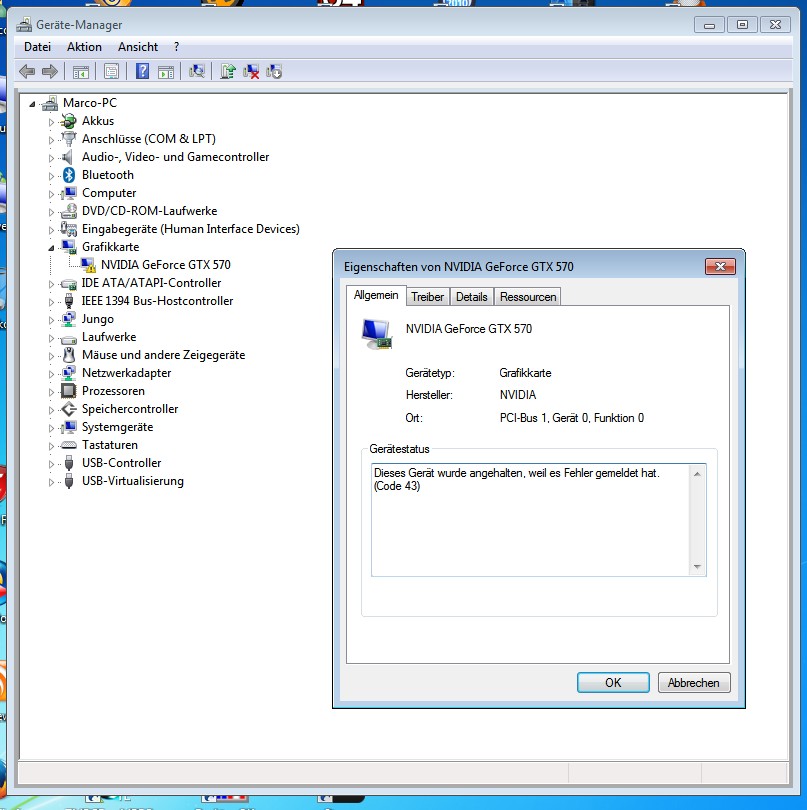Image resolution: width=807 pixels, height=810 pixels.
Task: Select Audio-, Video- und Gamecontroller label
Action: (176, 157)
